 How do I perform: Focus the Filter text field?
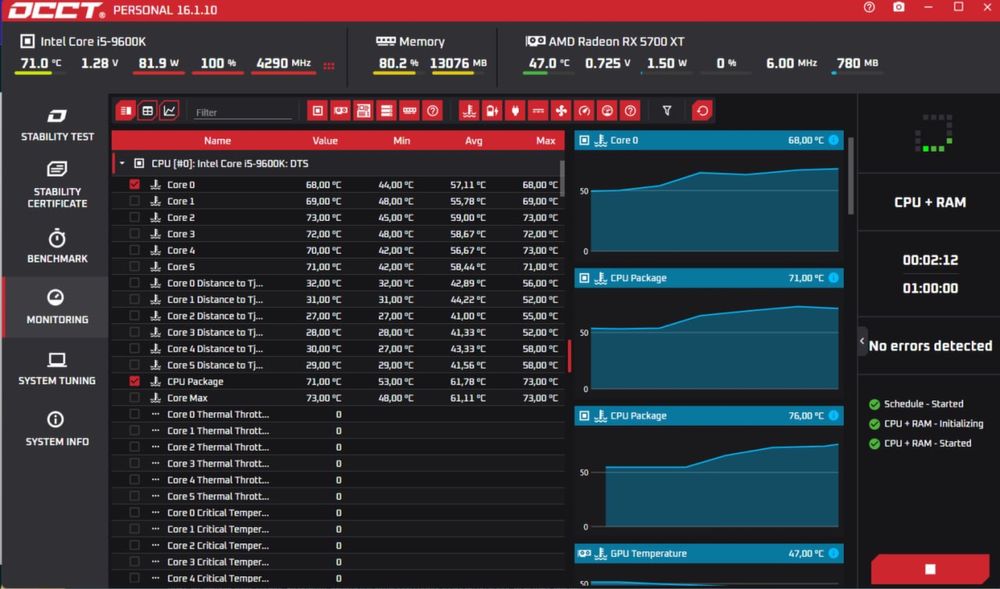(242, 112)
